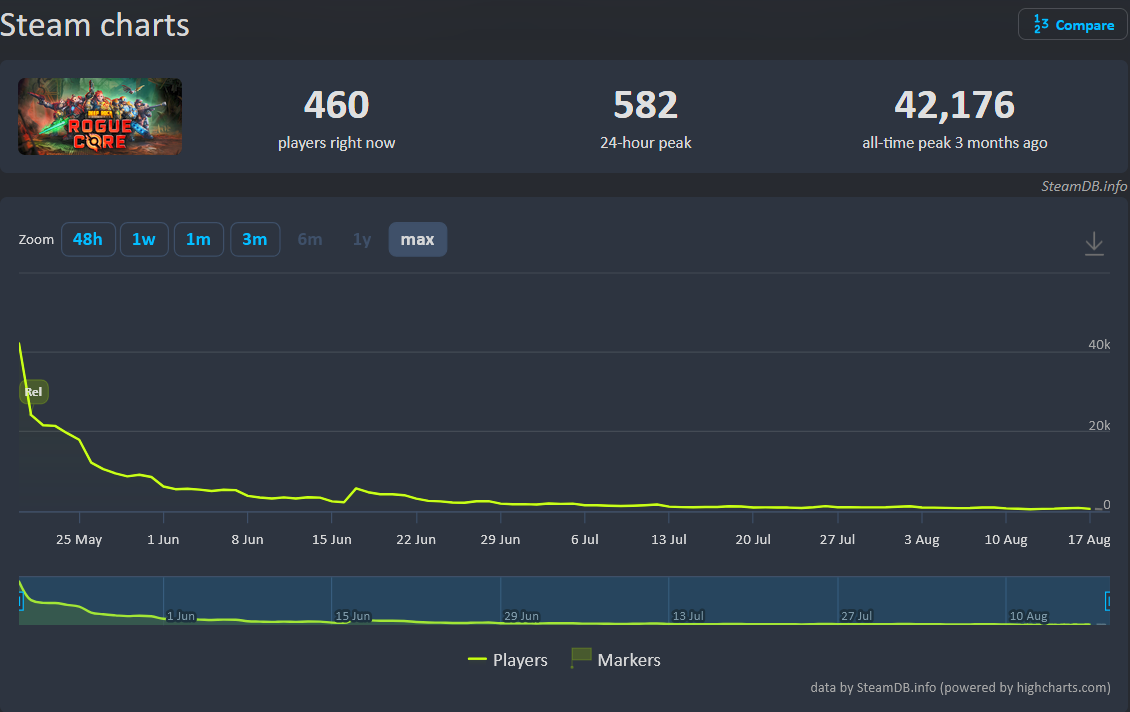The width and height of the screenshot is (1130, 712).
Task: Click the Steam charts heading
Action: [x=94, y=25]
